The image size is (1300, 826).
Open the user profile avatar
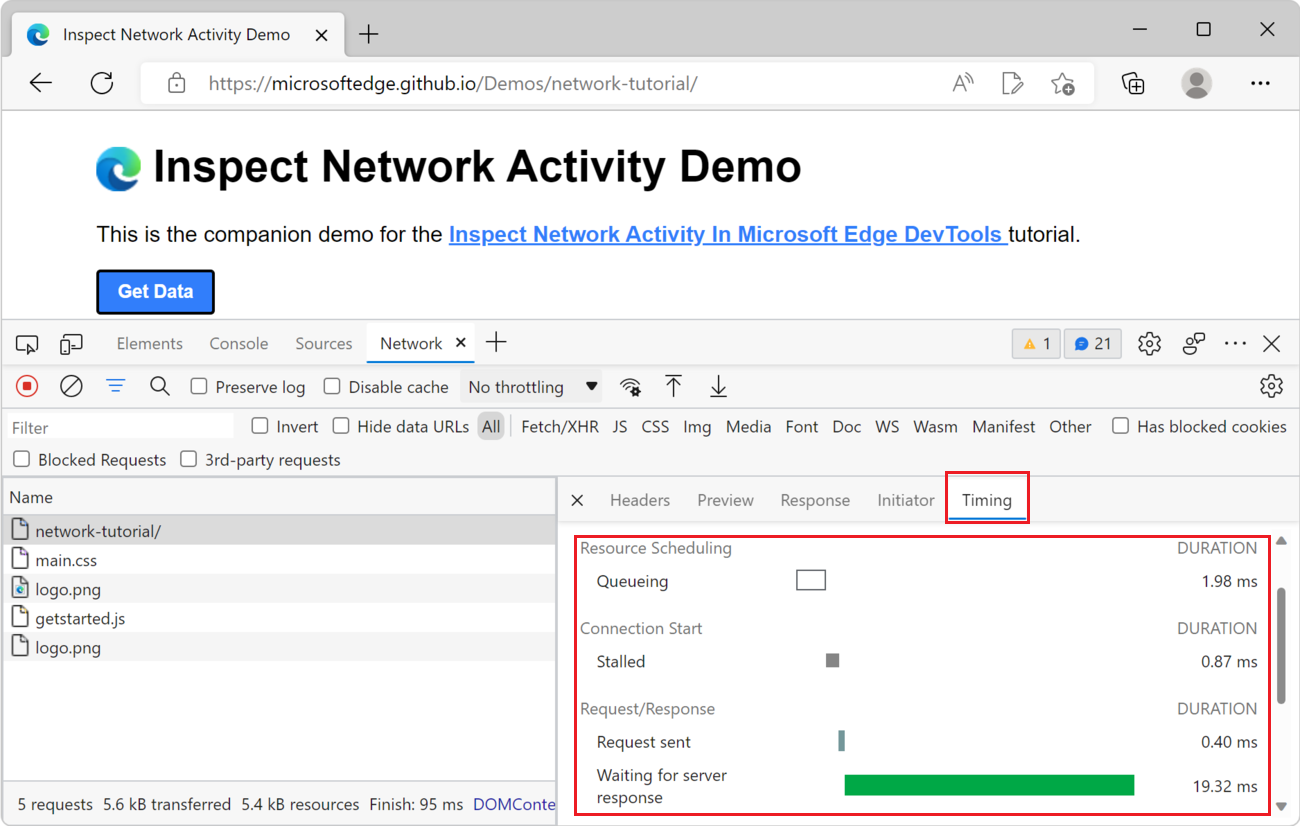(1196, 84)
